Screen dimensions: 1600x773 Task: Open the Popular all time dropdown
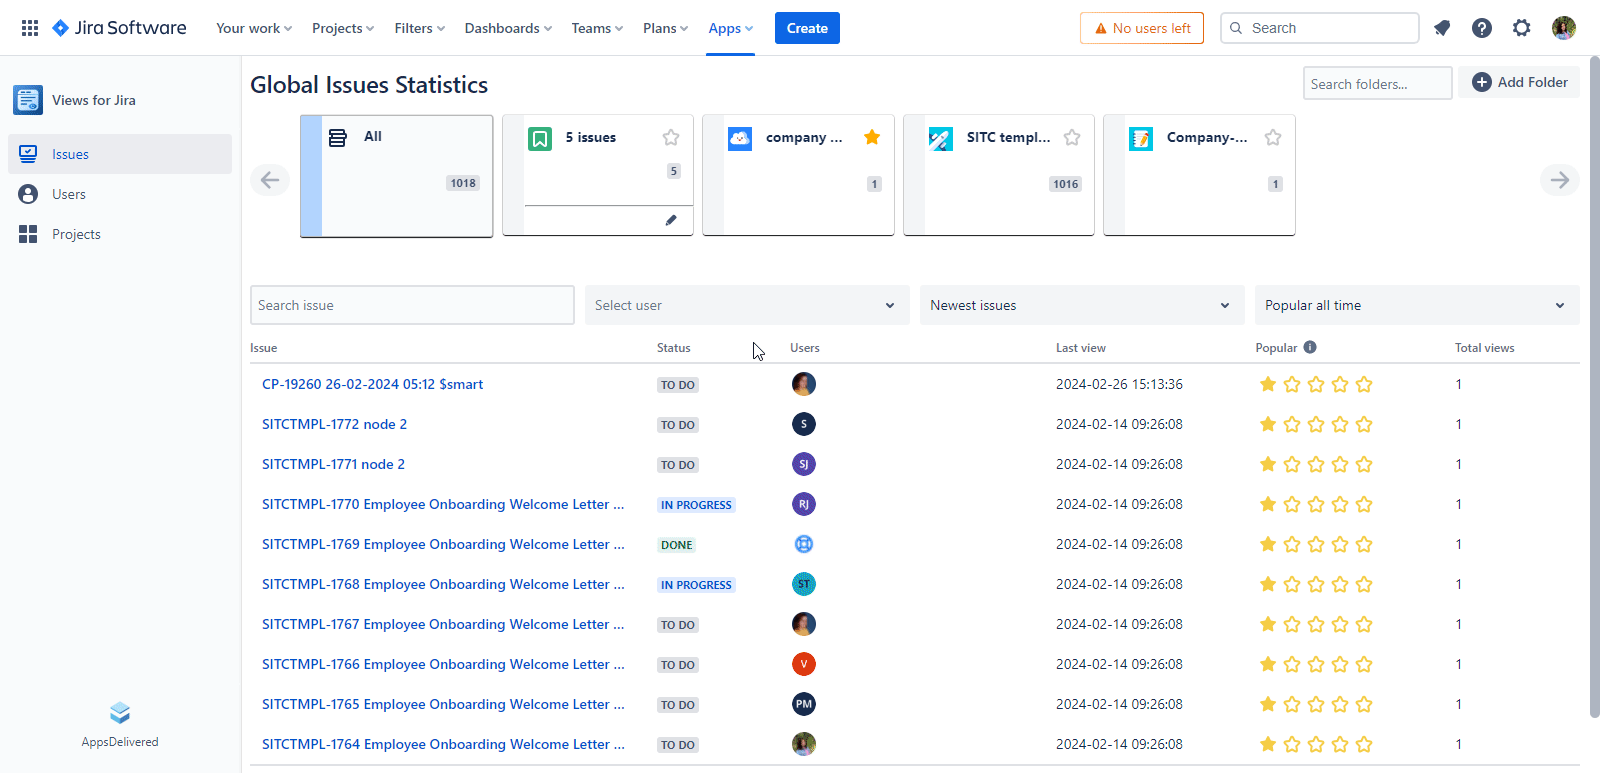pos(1416,305)
